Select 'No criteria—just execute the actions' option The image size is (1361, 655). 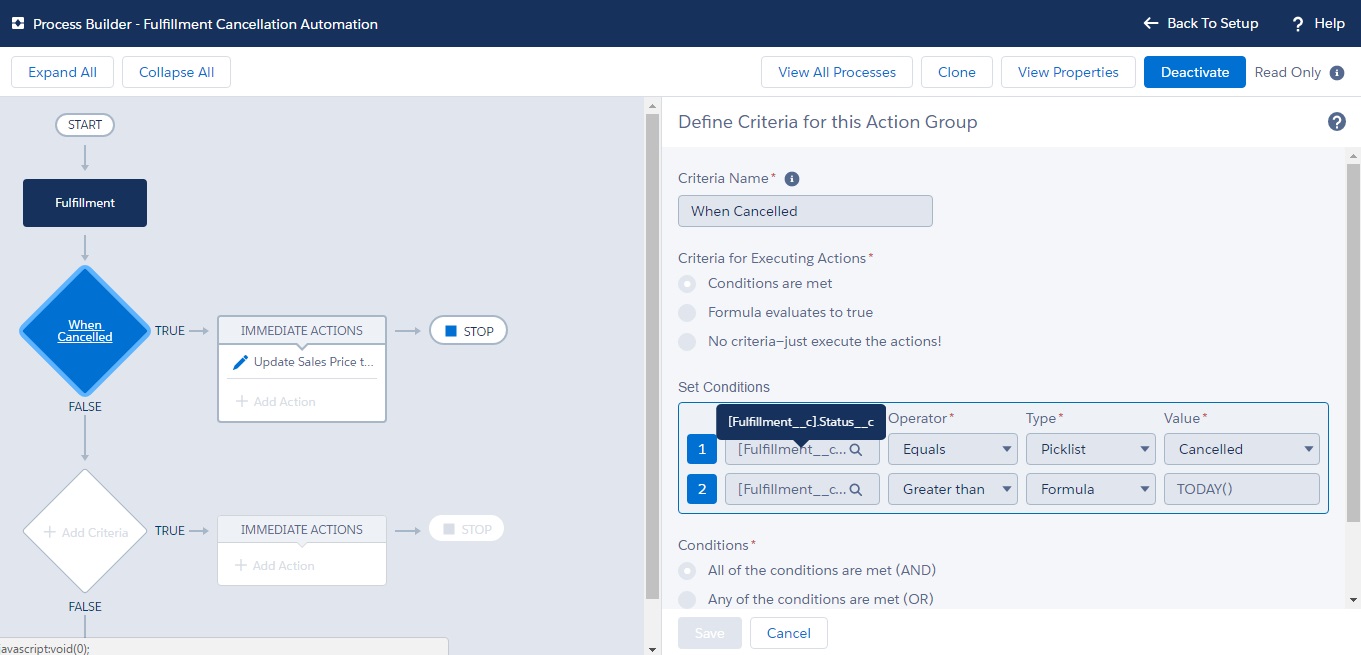(x=687, y=342)
